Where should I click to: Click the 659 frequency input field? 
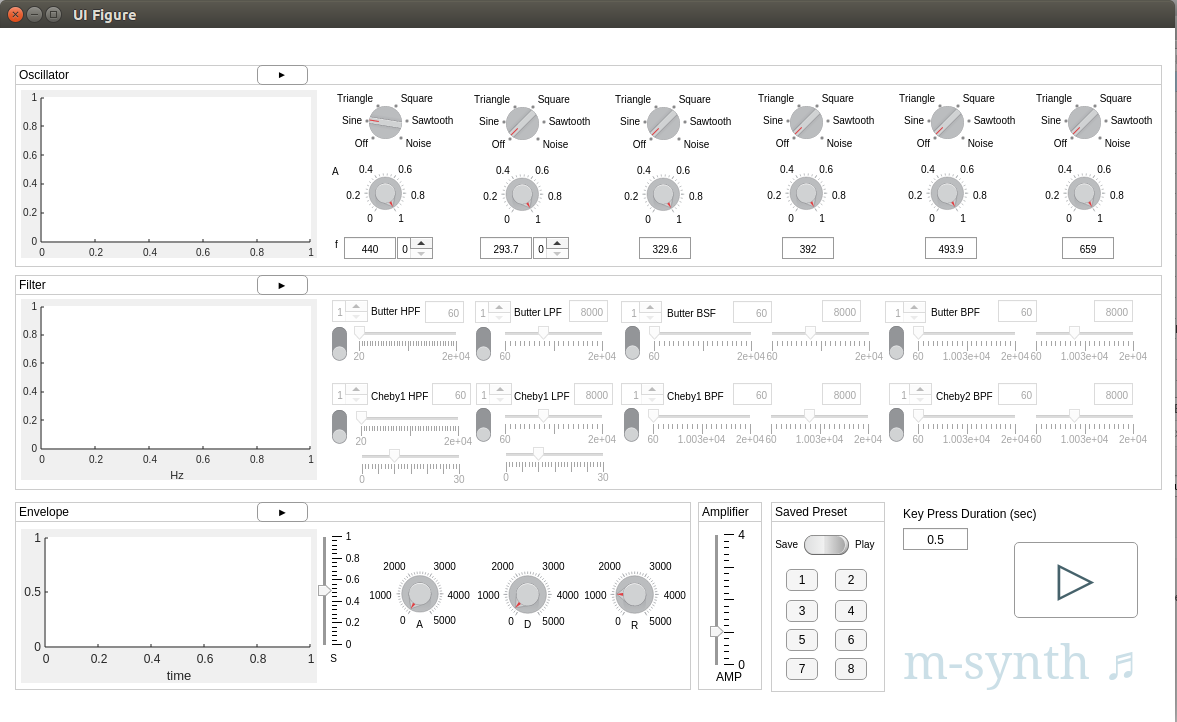[x=1088, y=249]
